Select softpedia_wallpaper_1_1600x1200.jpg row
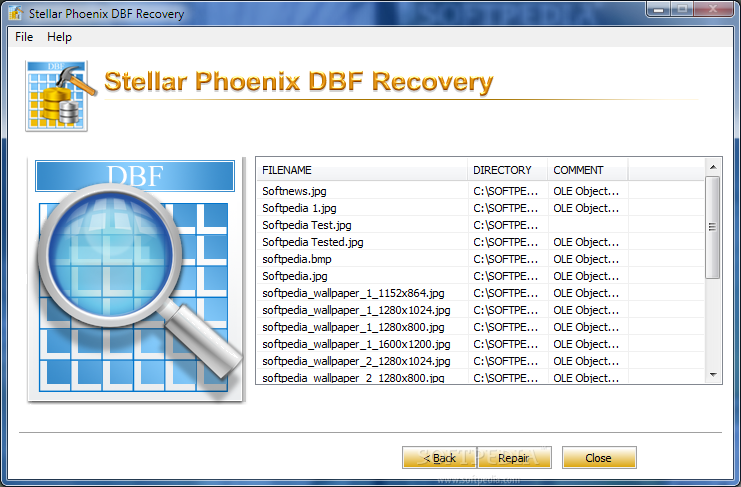Screen dimensions: 741x487 [x=480, y=344]
